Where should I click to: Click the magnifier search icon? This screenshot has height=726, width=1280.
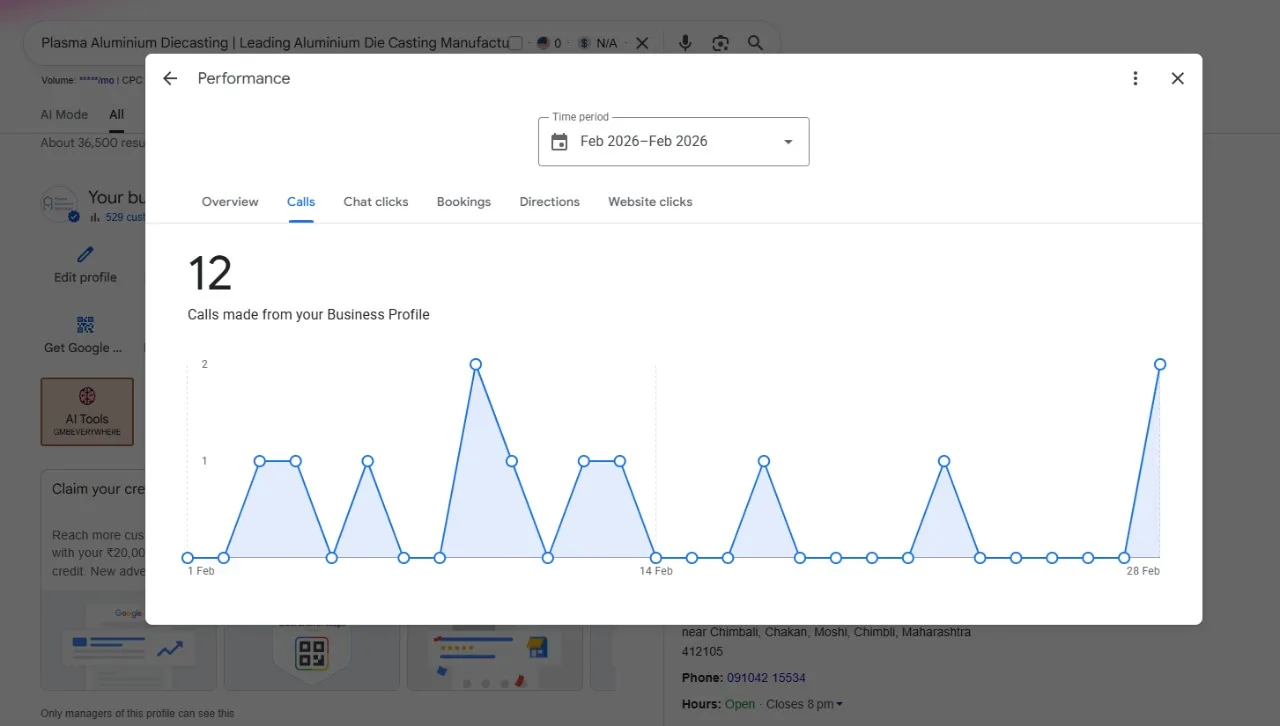pyautogui.click(x=756, y=43)
